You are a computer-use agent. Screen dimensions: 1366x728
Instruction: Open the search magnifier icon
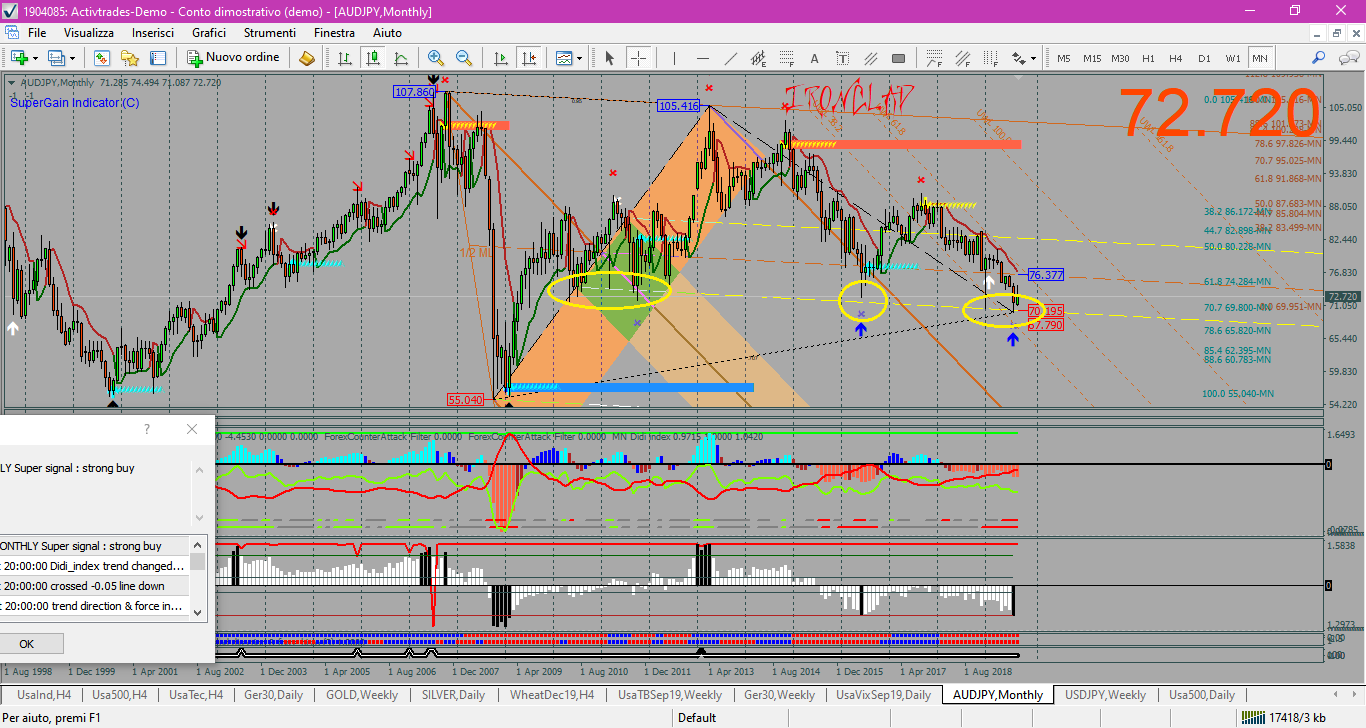pos(1319,58)
